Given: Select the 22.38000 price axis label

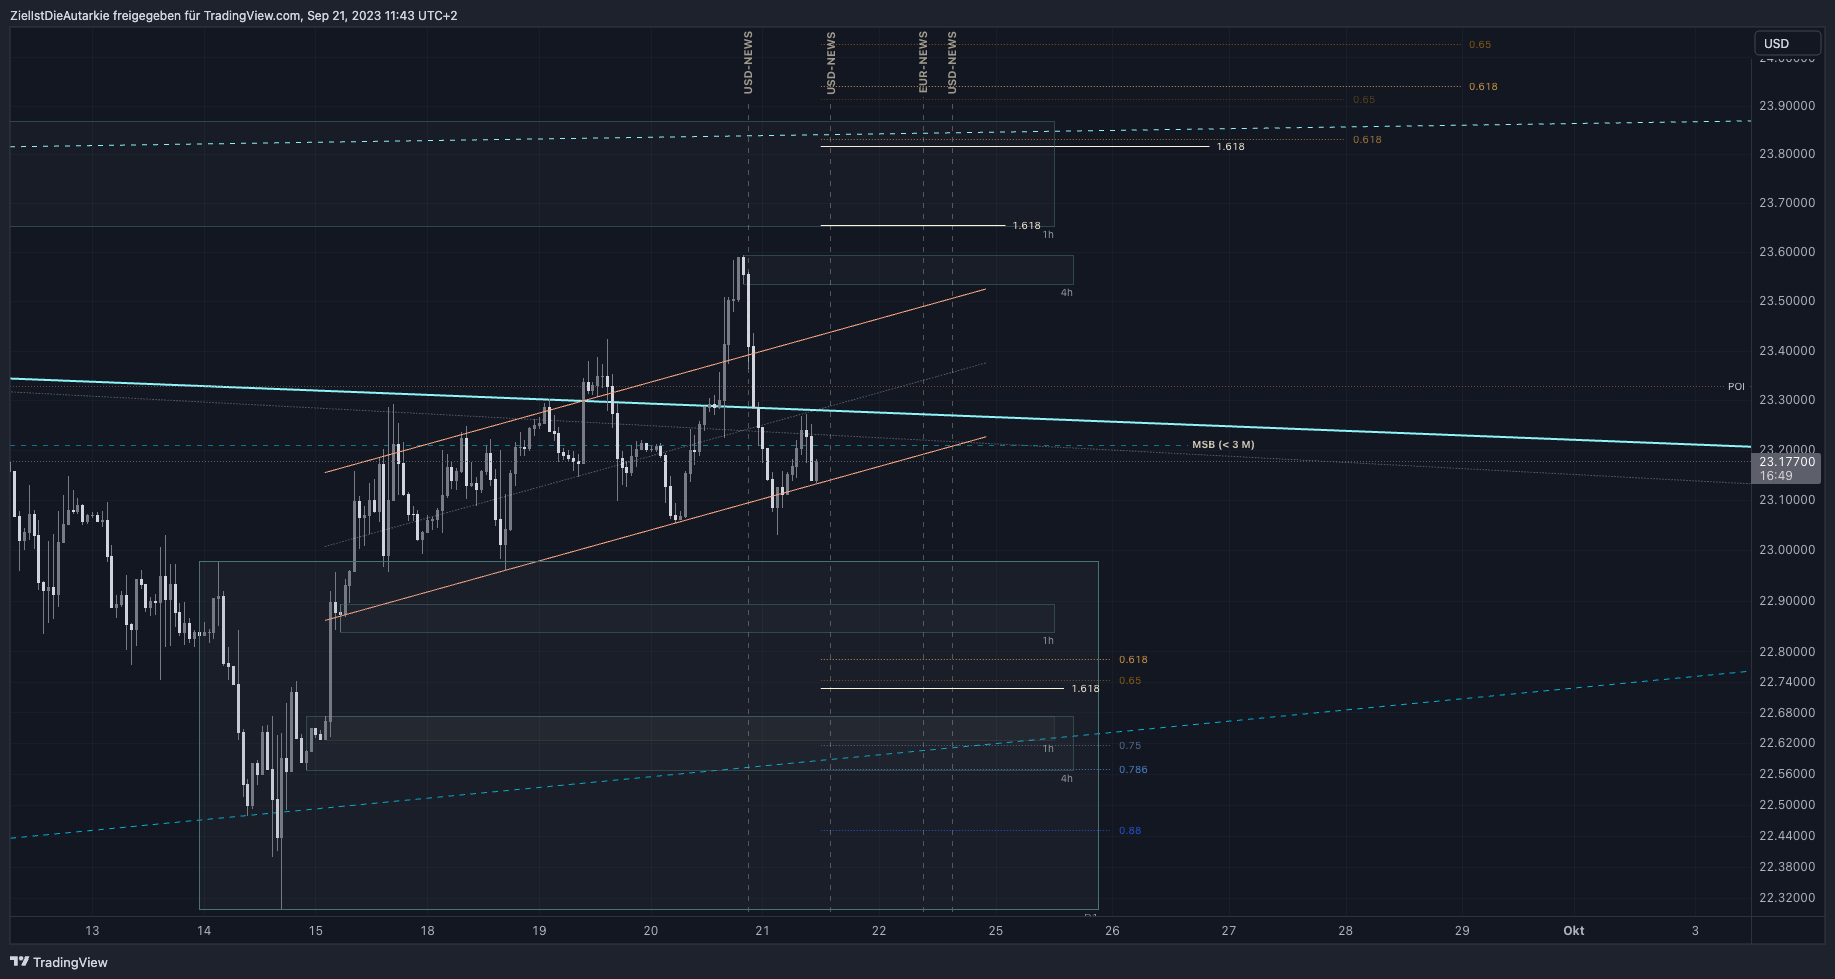Looking at the screenshot, I should point(1787,866).
